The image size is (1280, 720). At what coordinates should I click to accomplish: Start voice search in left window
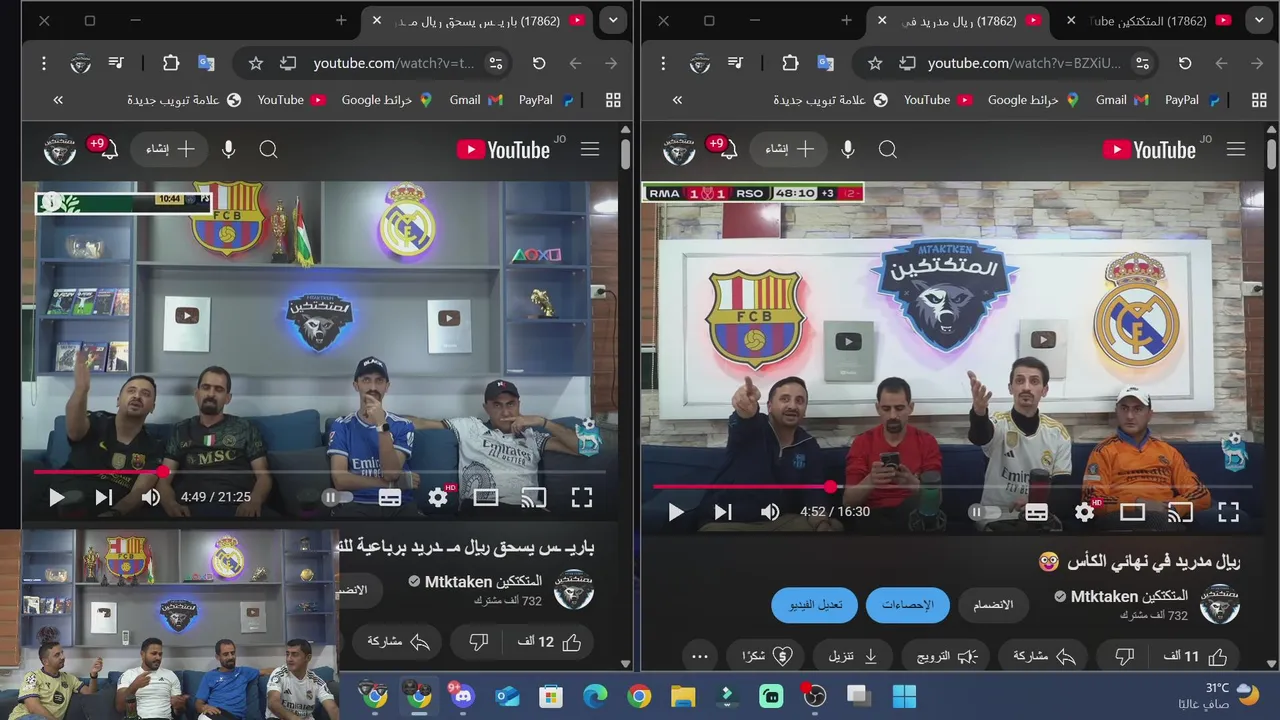point(229,149)
